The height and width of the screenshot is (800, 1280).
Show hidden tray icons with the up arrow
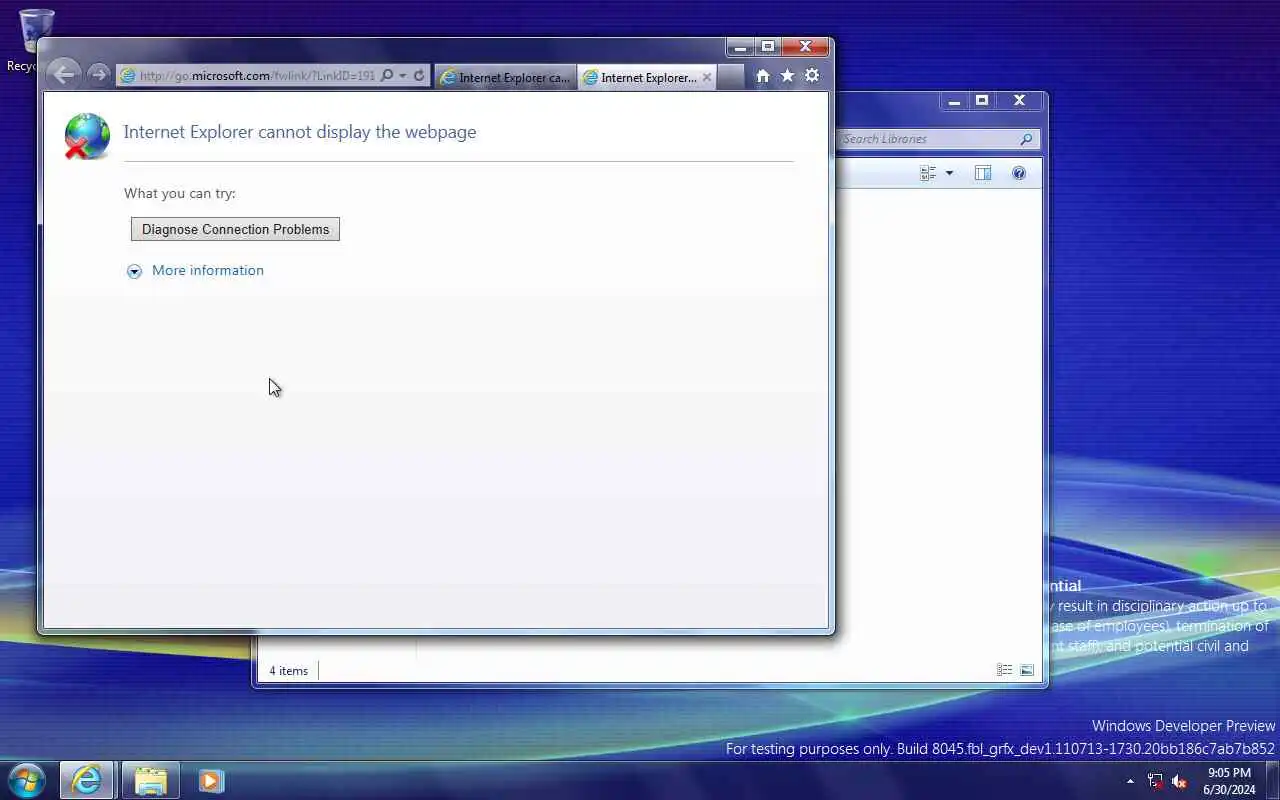pyautogui.click(x=1130, y=781)
